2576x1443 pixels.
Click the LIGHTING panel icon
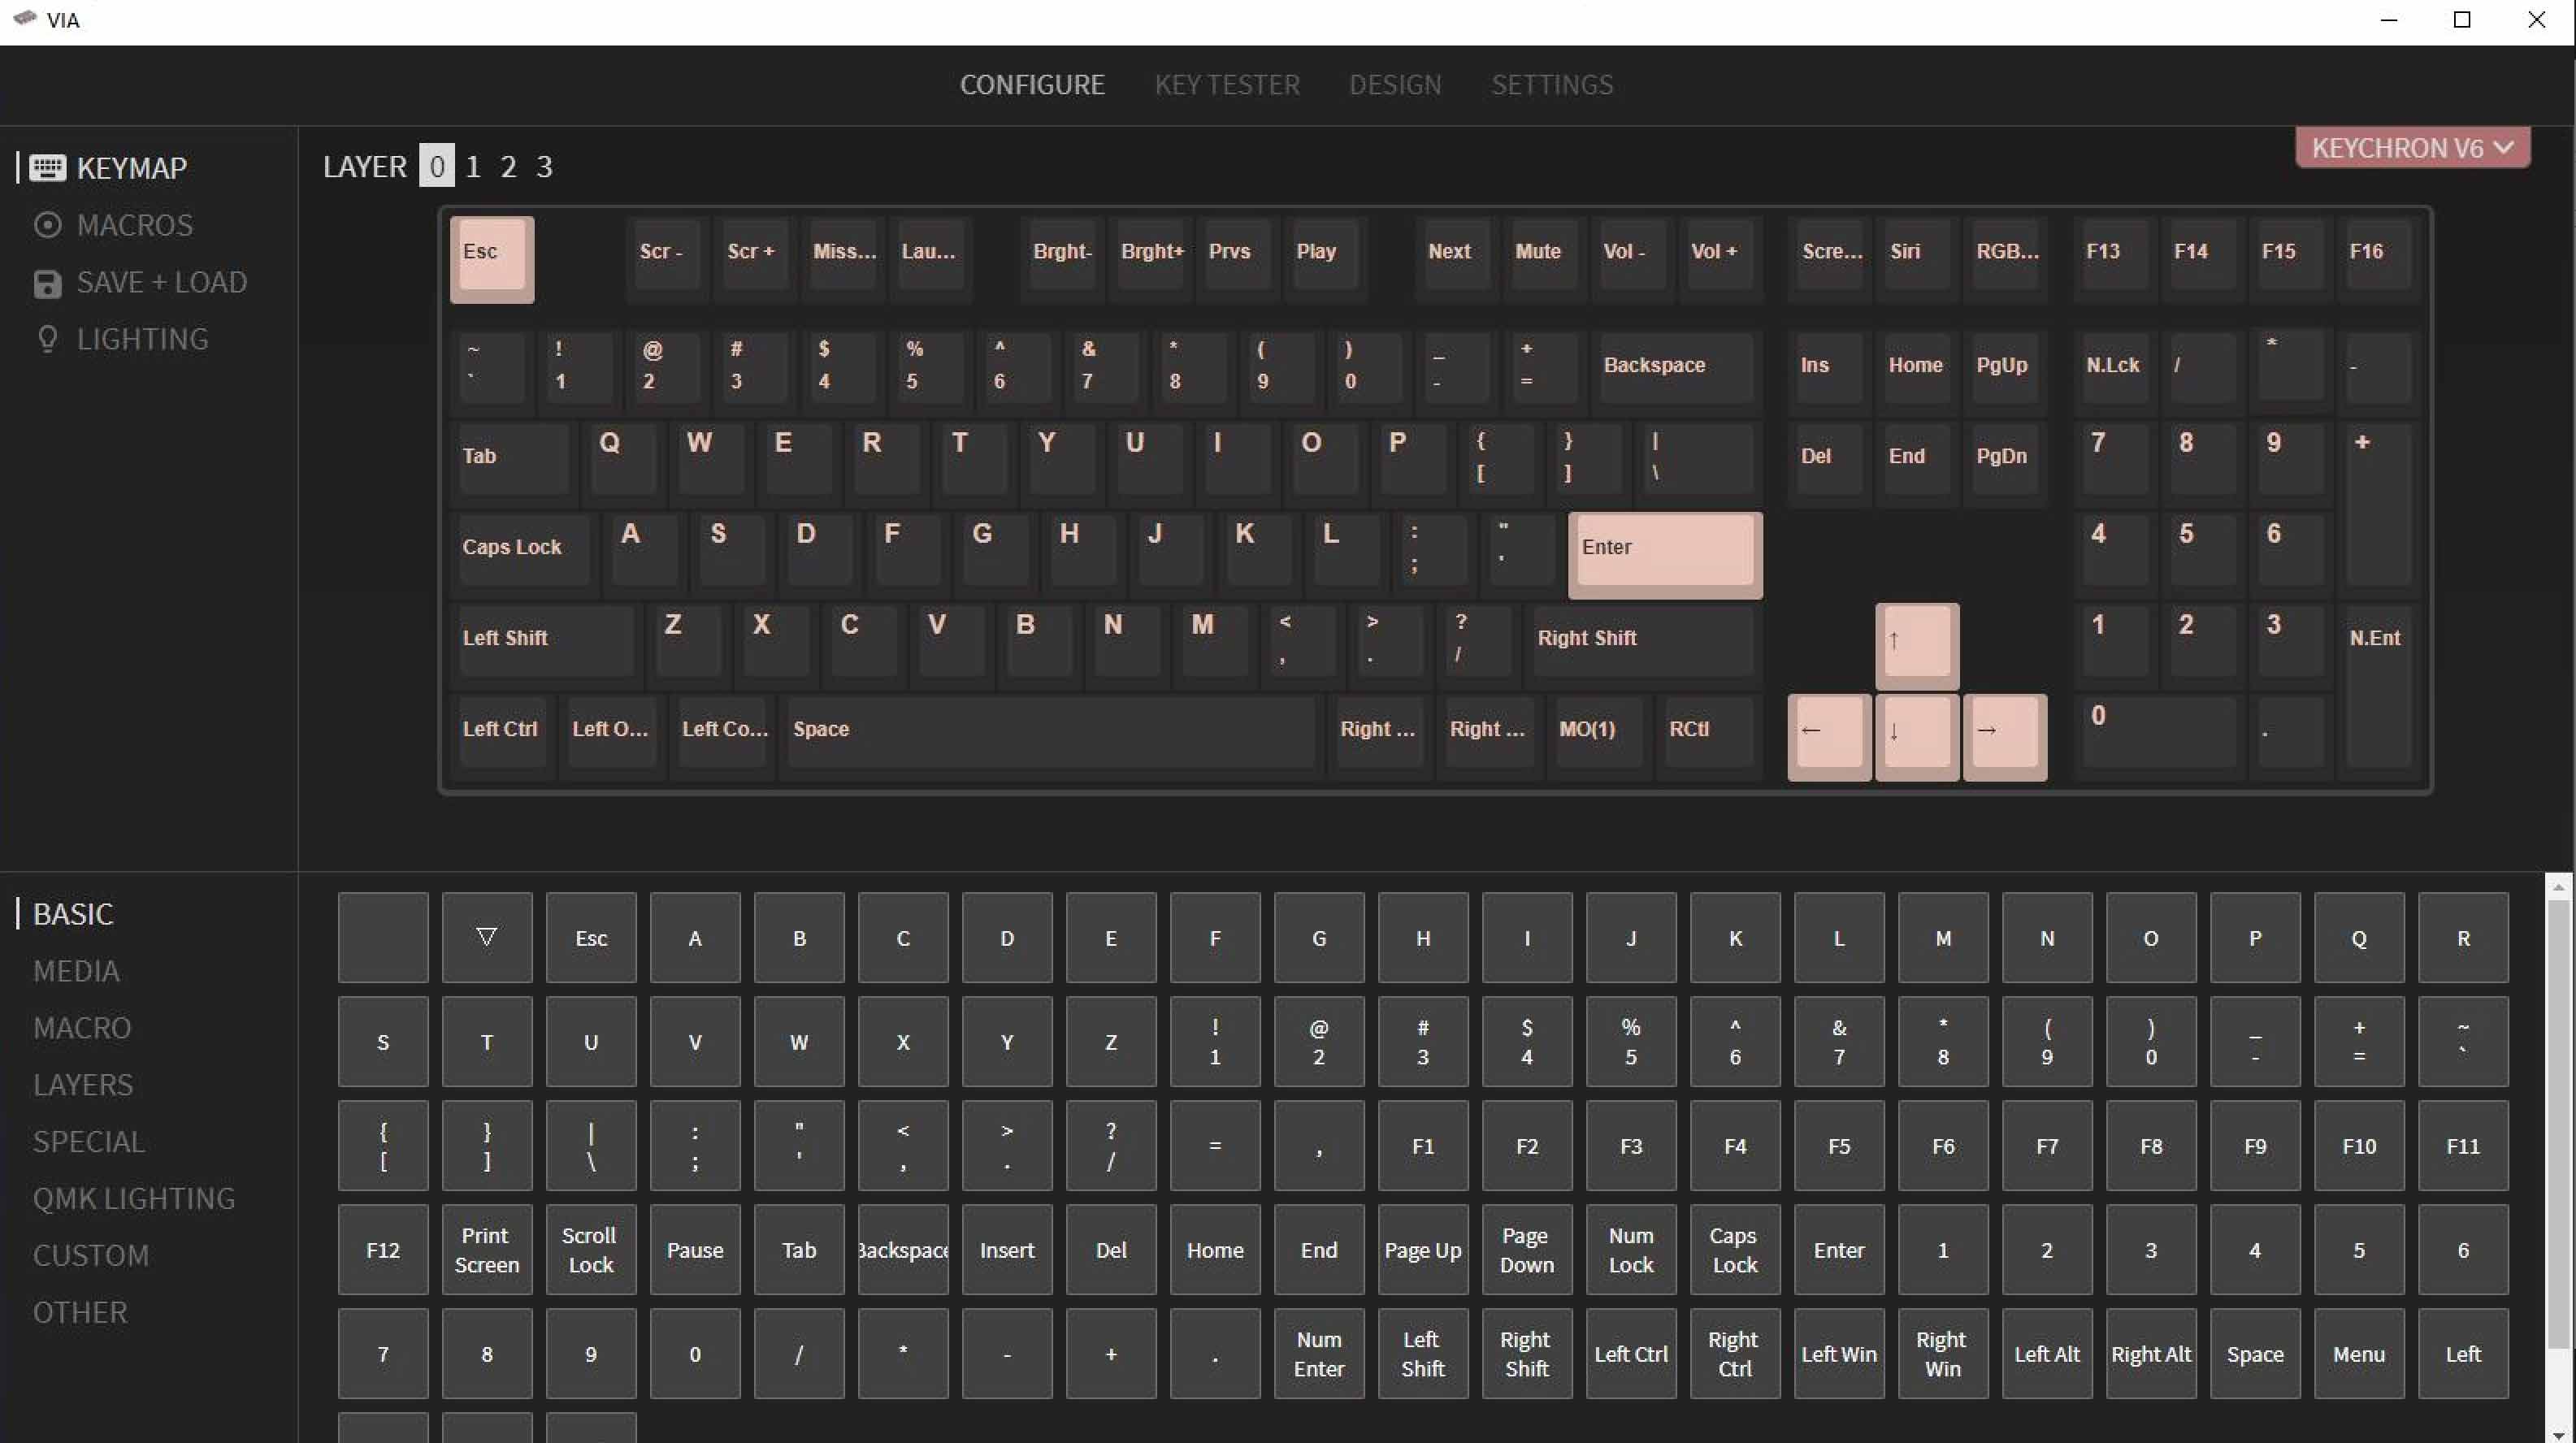tap(48, 338)
